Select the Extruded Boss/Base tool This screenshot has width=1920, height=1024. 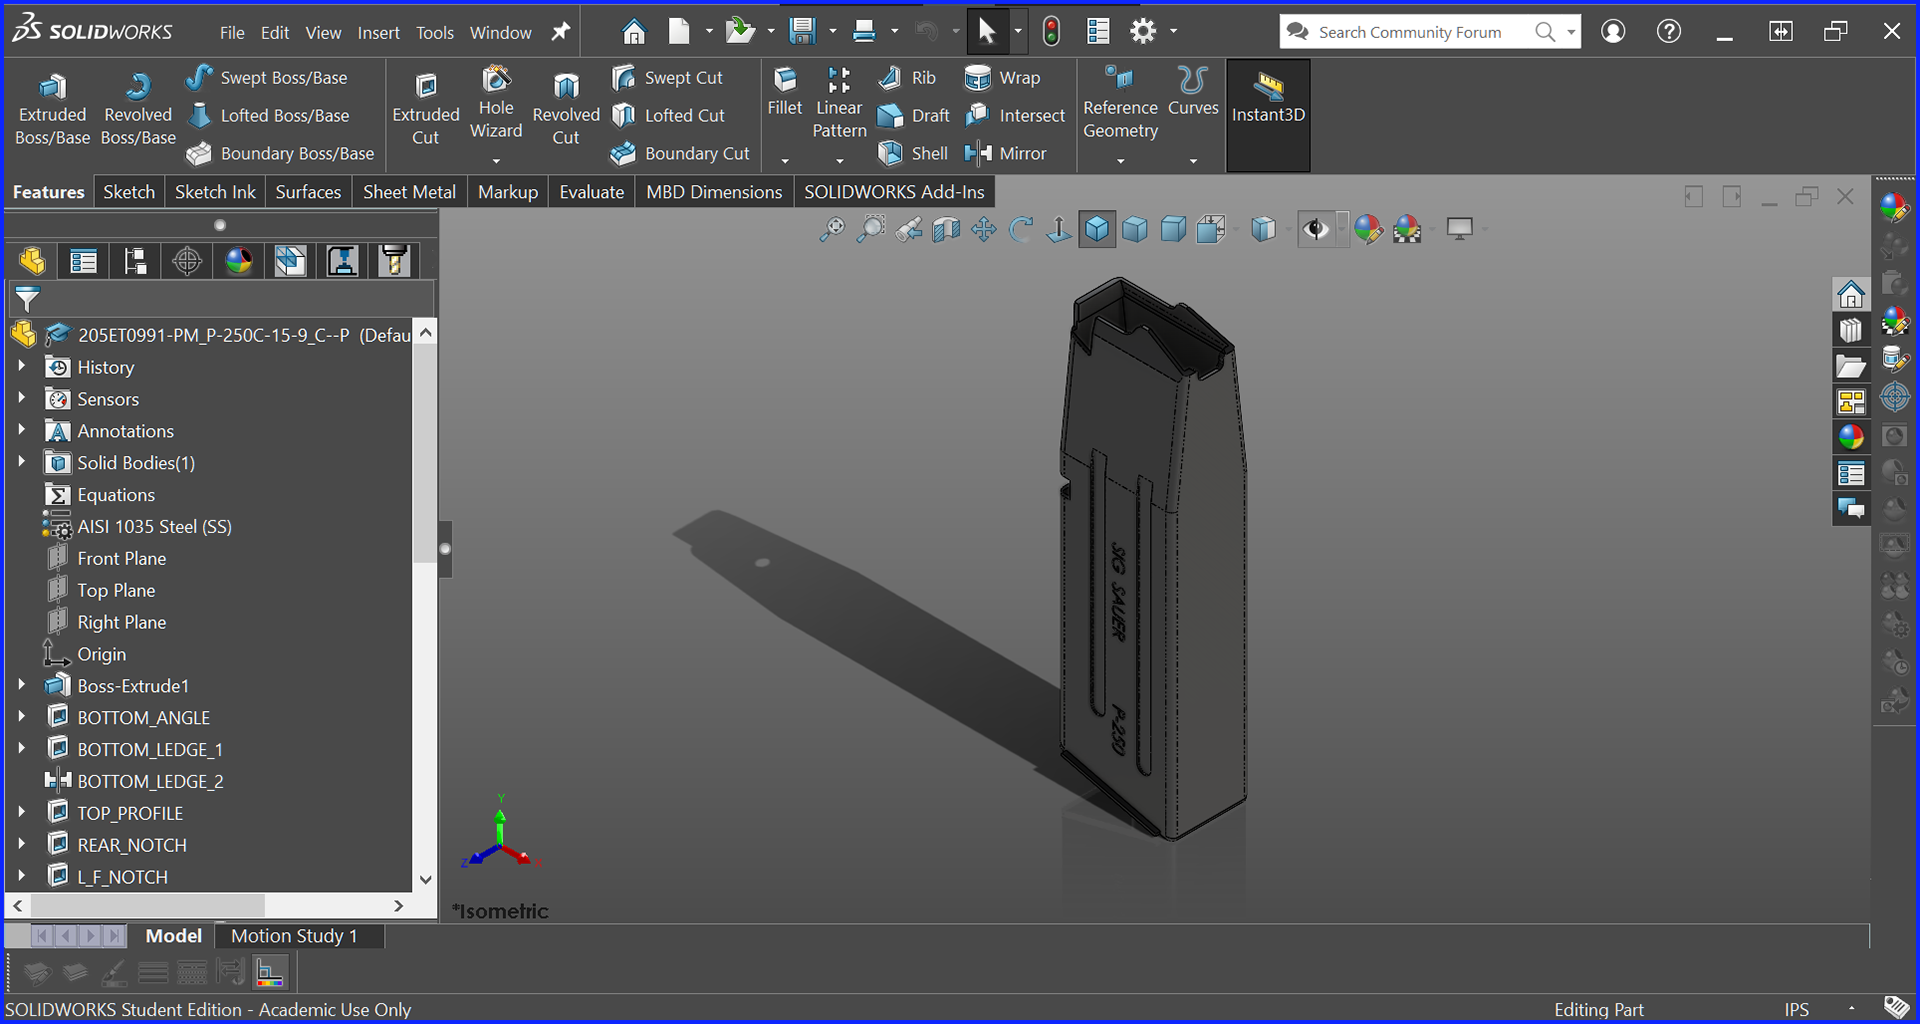coord(52,109)
